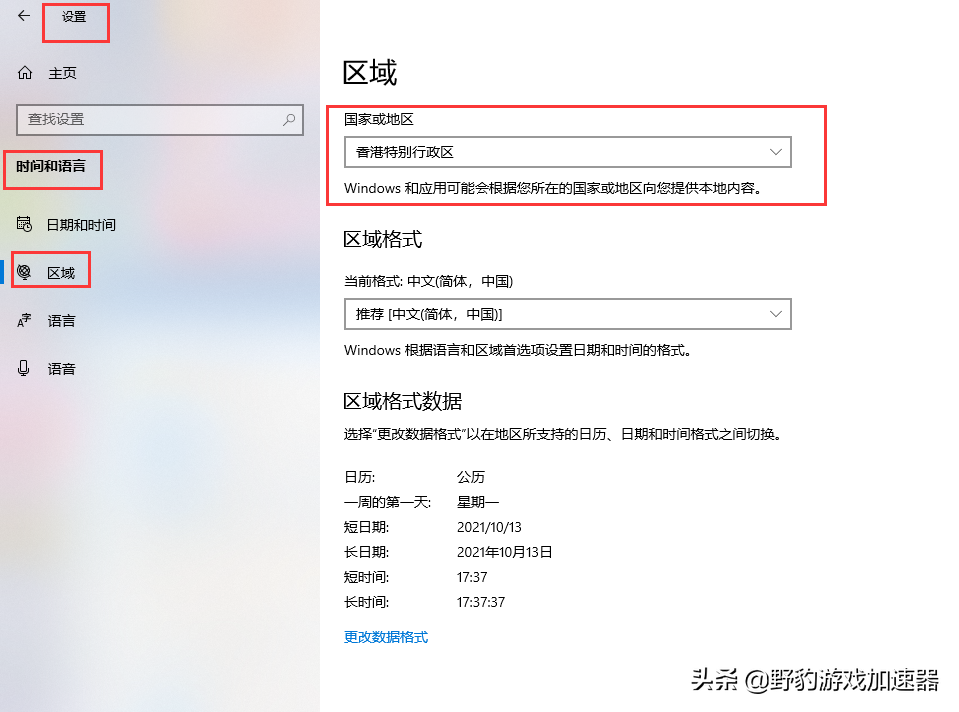Click short date value 2021/10/13

pyautogui.click(x=489, y=527)
